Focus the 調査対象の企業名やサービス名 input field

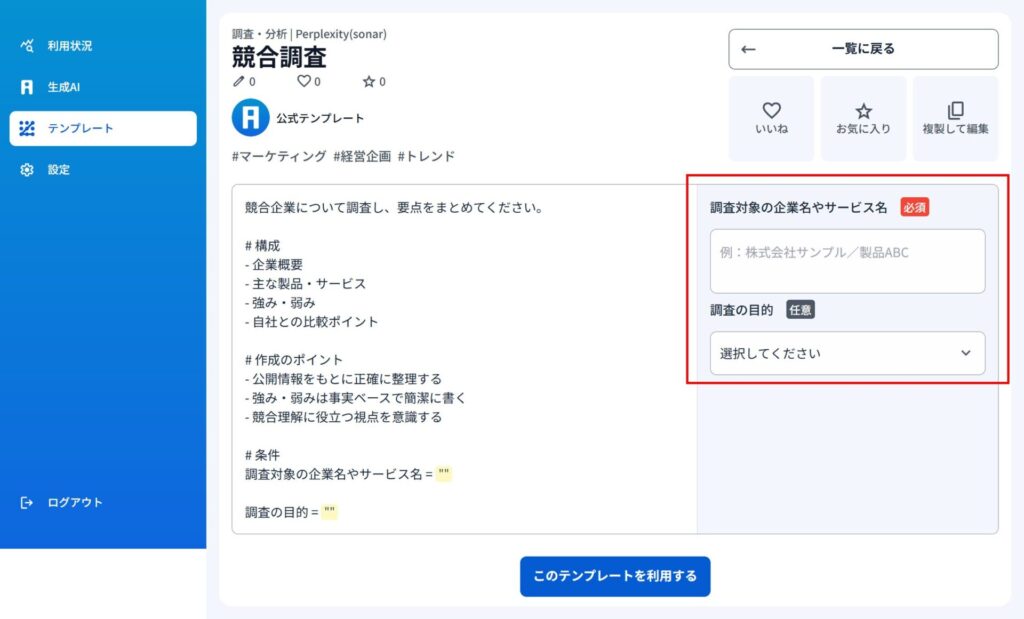(x=846, y=261)
